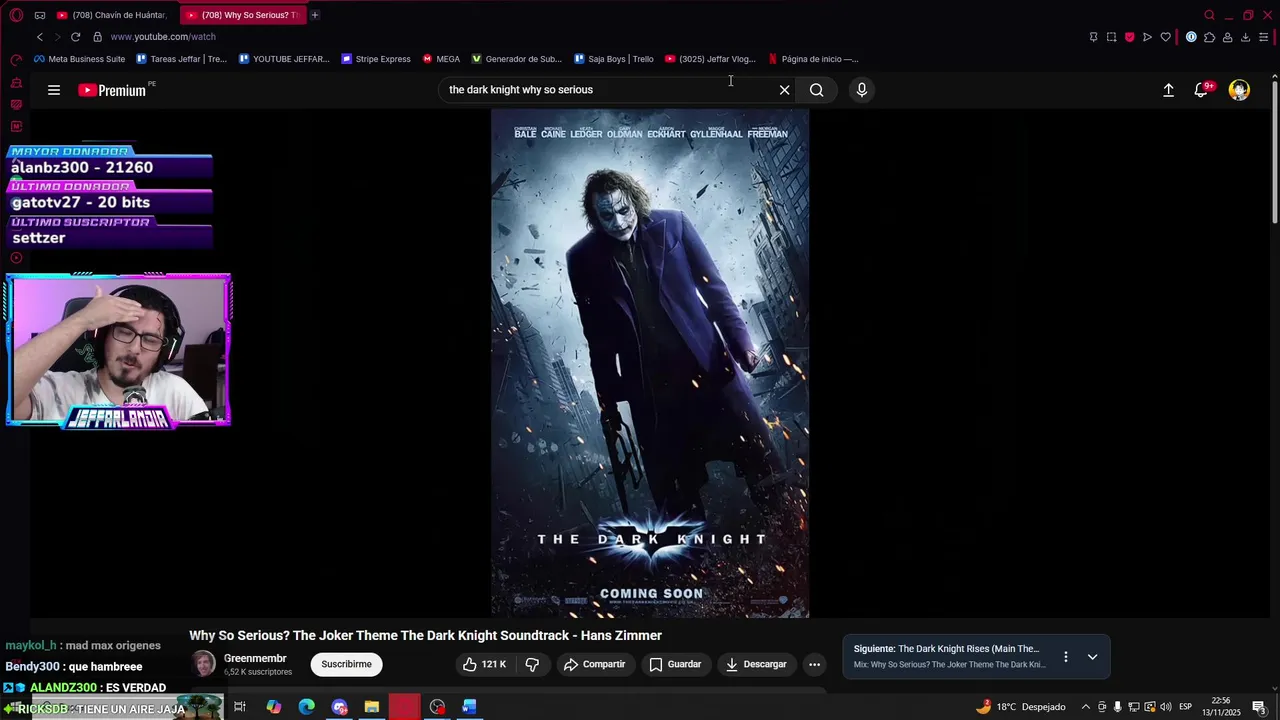Open Jeffar Vlog YouTube bookmark
The height and width of the screenshot is (720, 1280).
pyautogui.click(x=710, y=59)
